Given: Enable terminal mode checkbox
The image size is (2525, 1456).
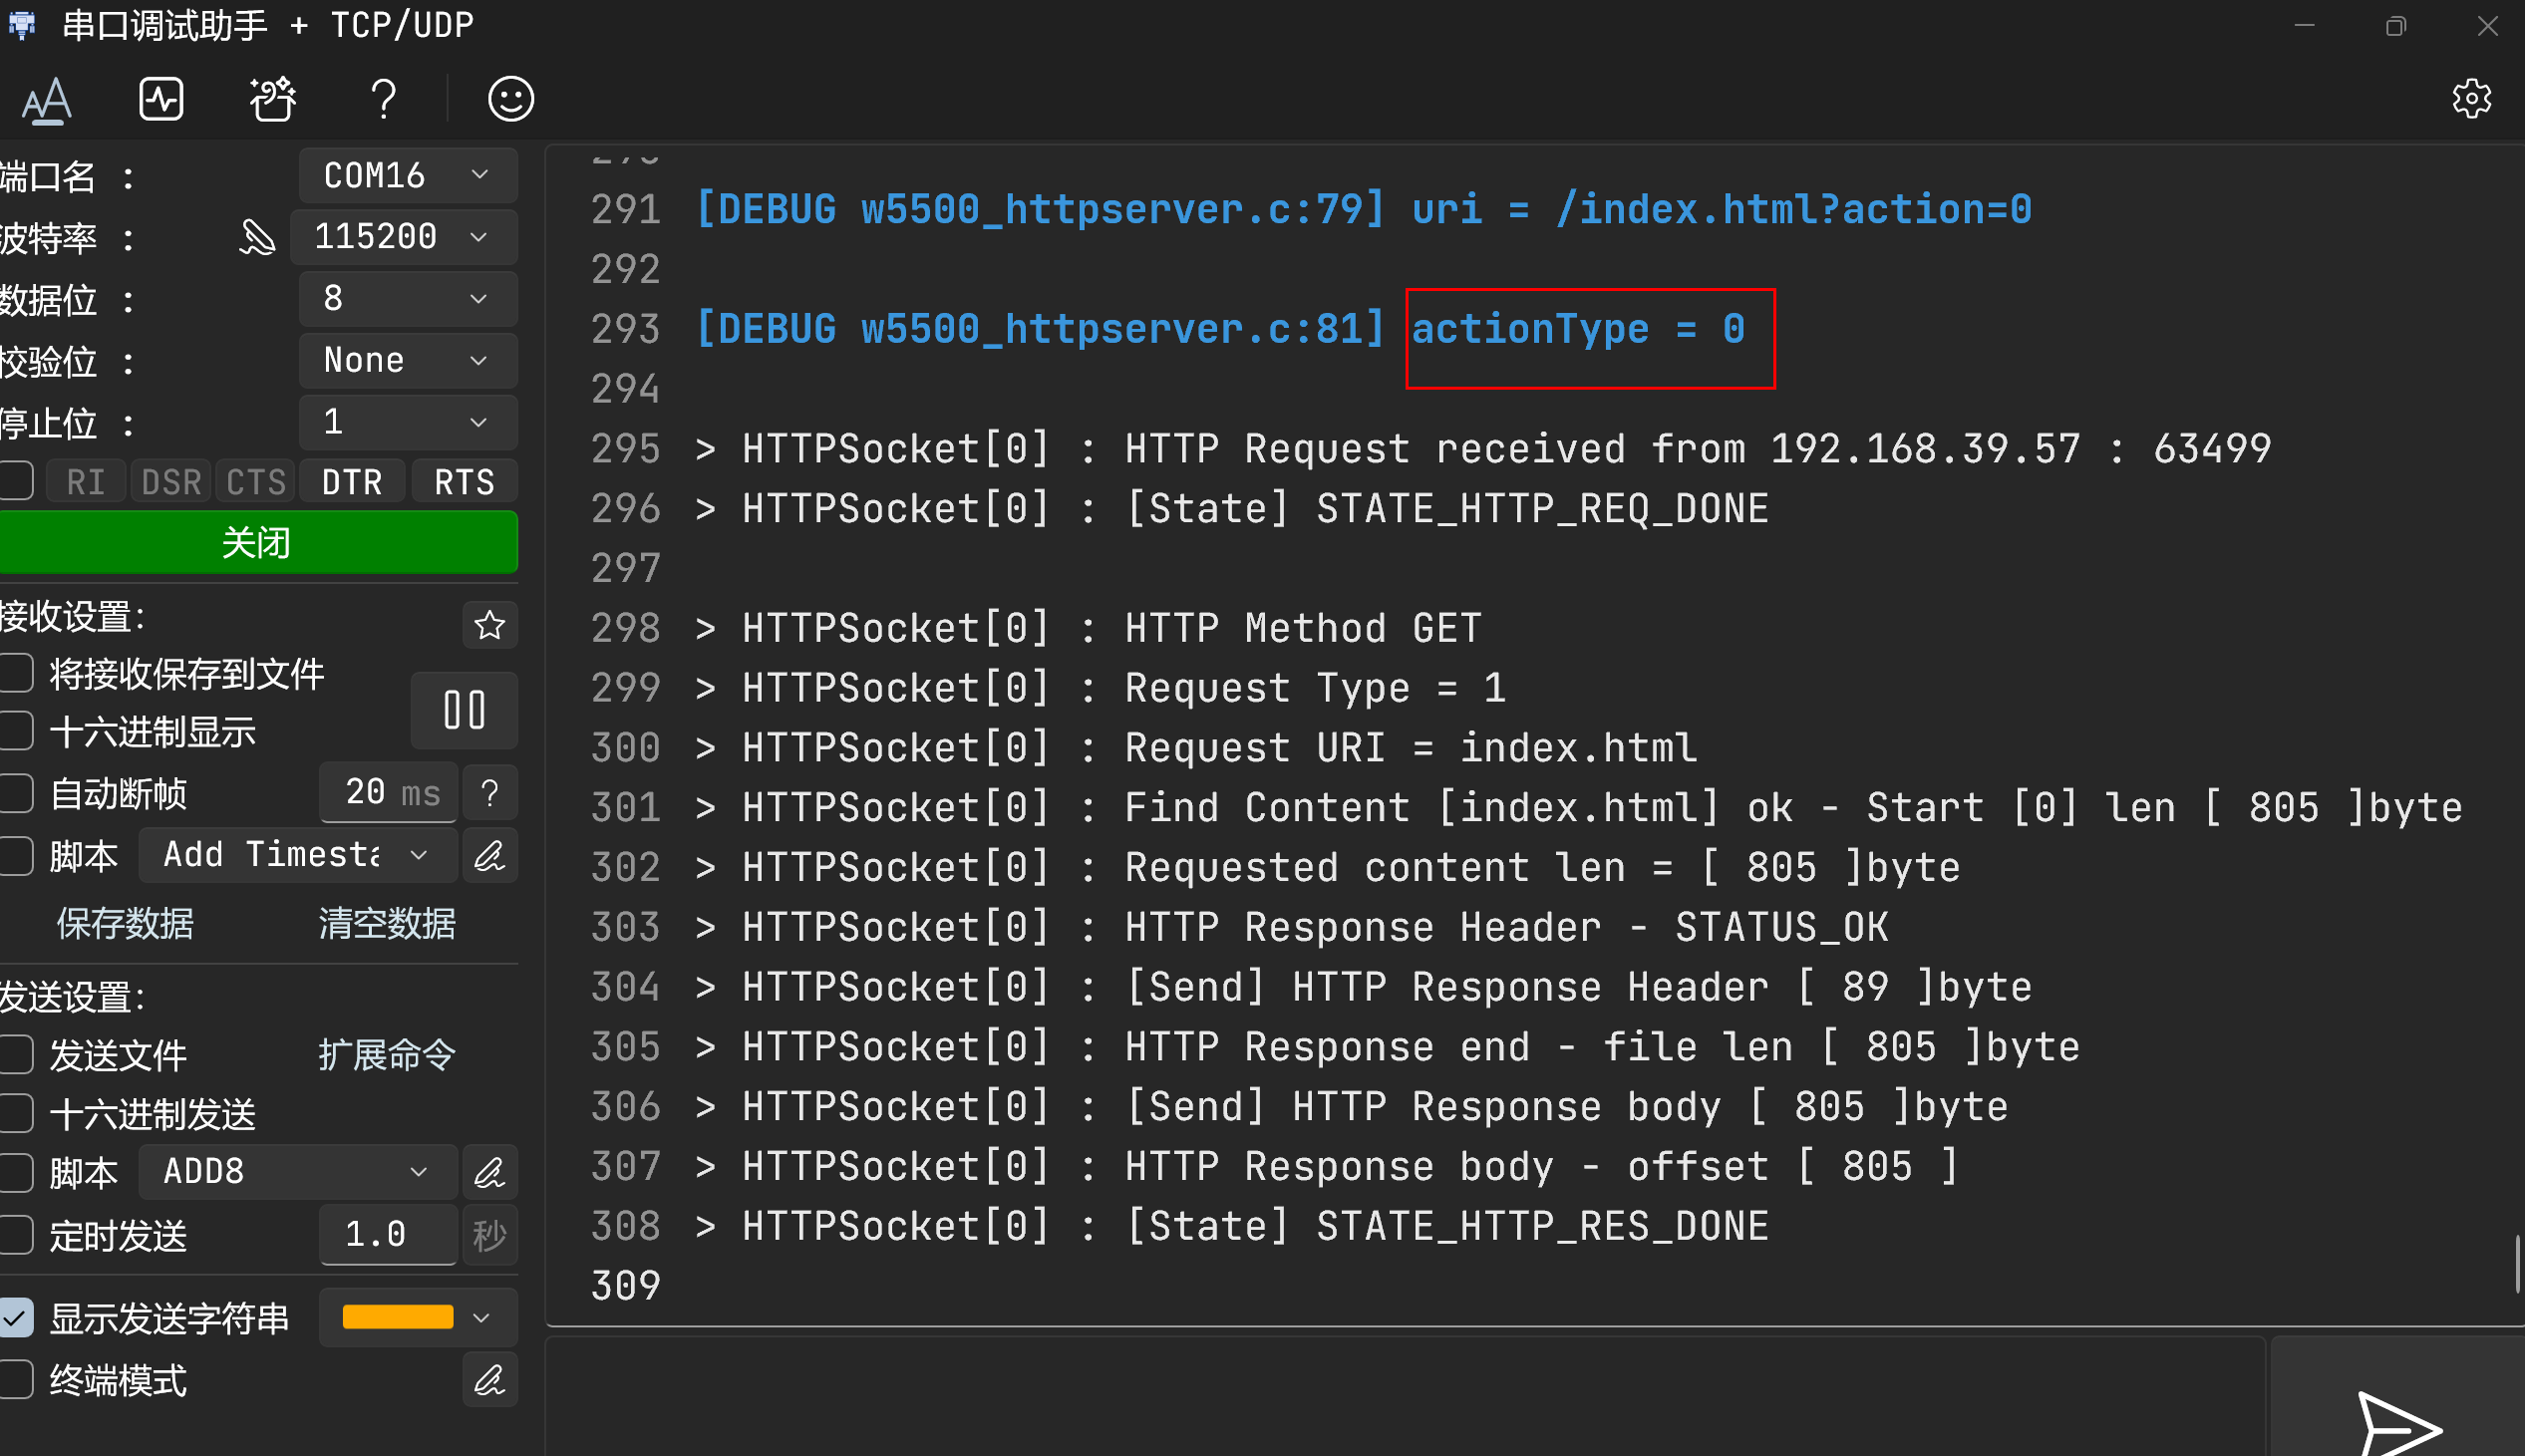Looking at the screenshot, I should point(16,1380).
